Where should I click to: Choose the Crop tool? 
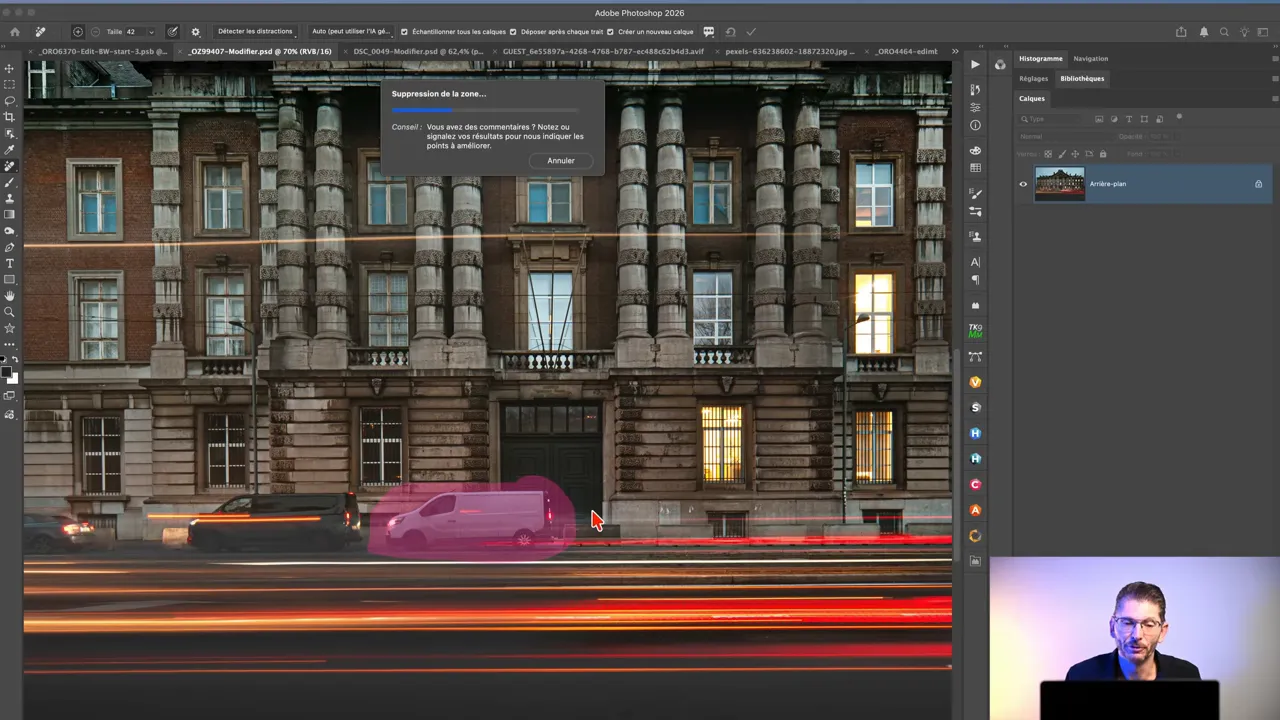pos(9,117)
